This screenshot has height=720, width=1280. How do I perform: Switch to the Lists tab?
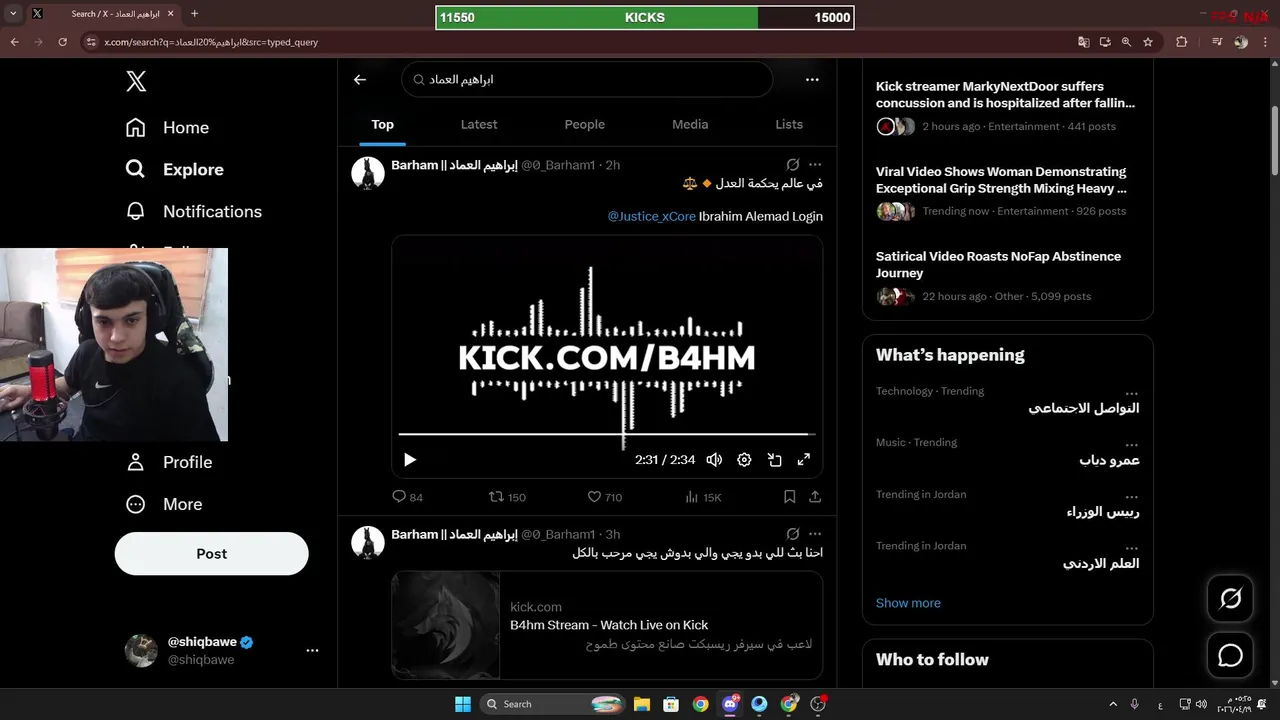(x=789, y=125)
